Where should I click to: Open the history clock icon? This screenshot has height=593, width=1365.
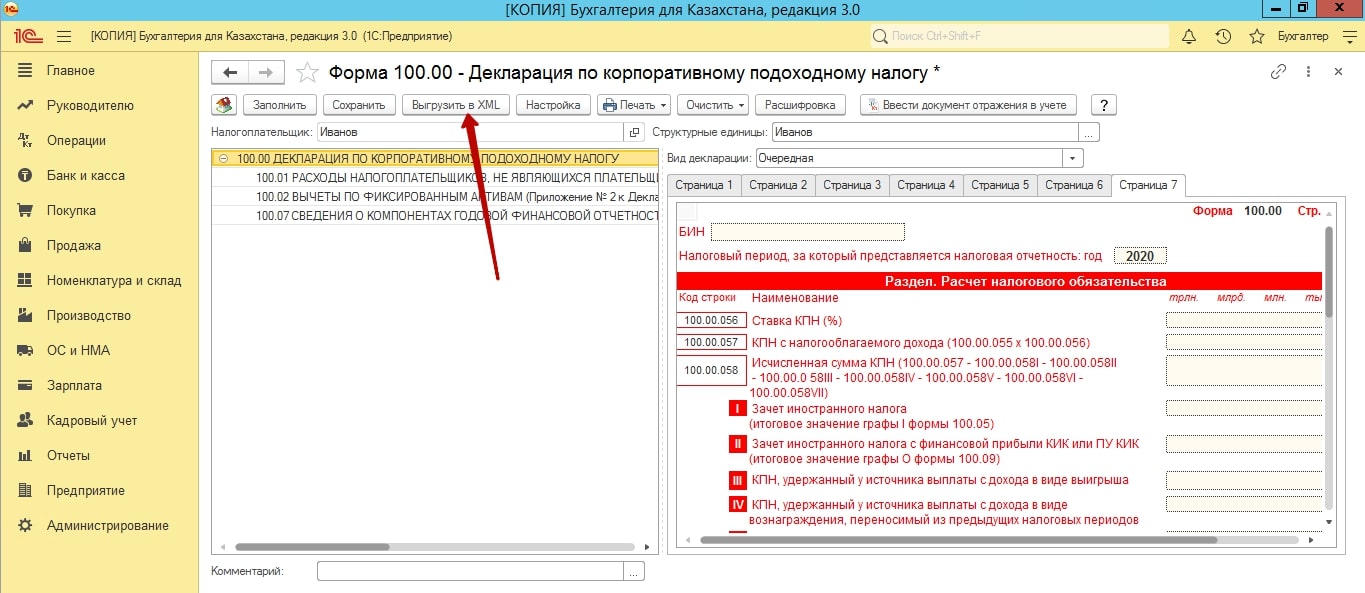tap(1223, 37)
